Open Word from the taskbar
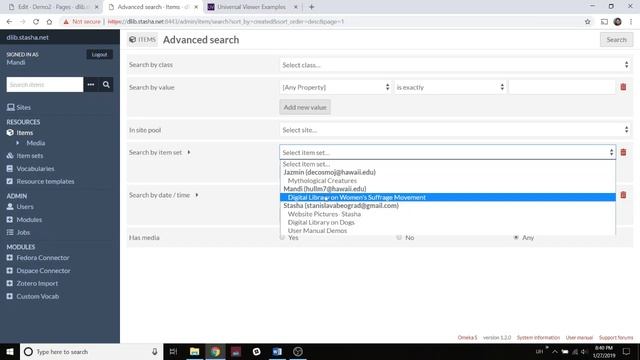This screenshot has width=640, height=360. point(277,351)
